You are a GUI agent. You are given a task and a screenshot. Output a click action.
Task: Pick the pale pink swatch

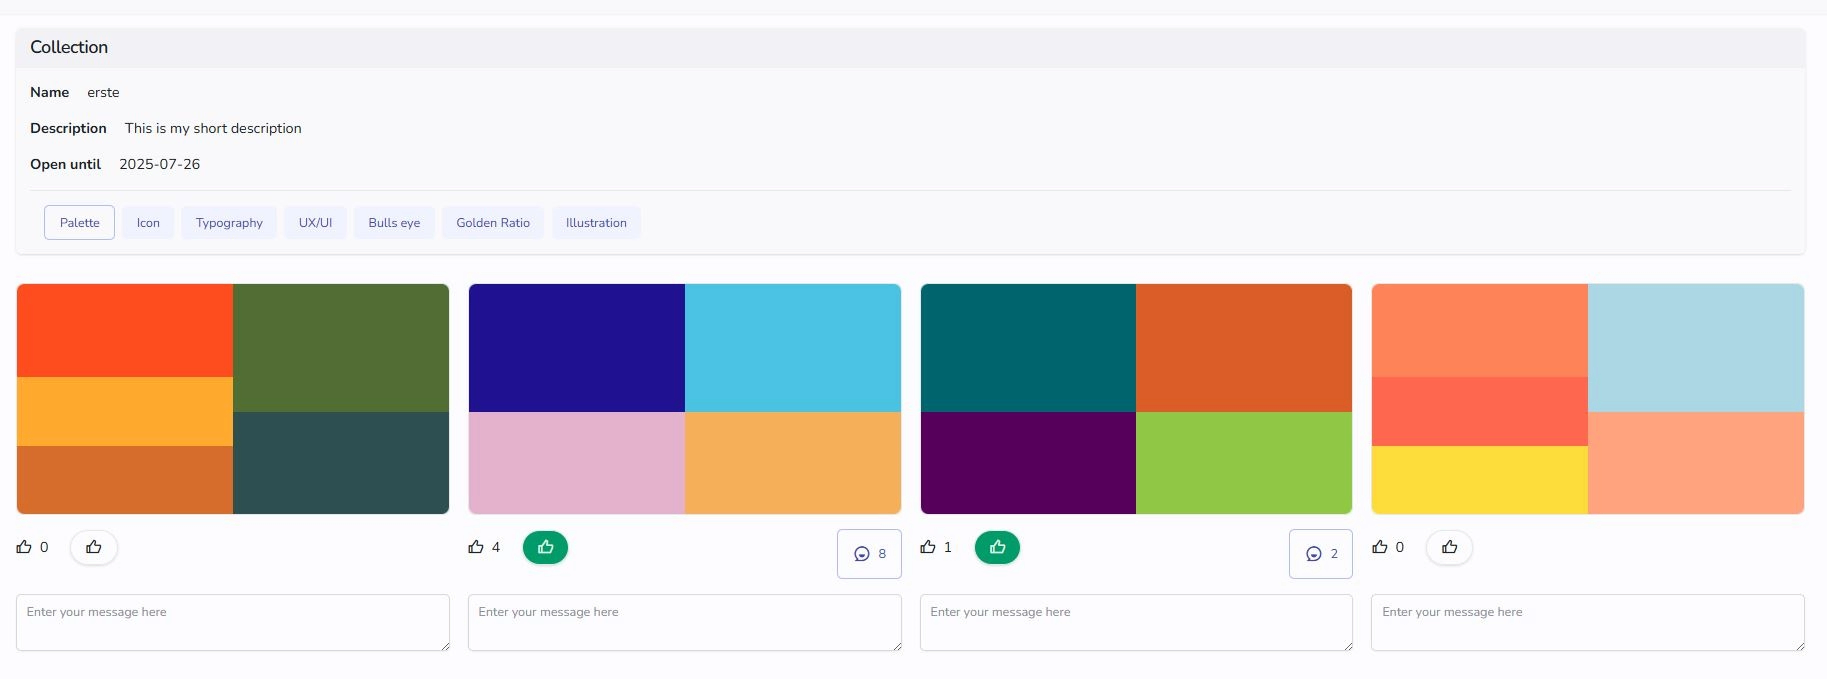pos(577,463)
